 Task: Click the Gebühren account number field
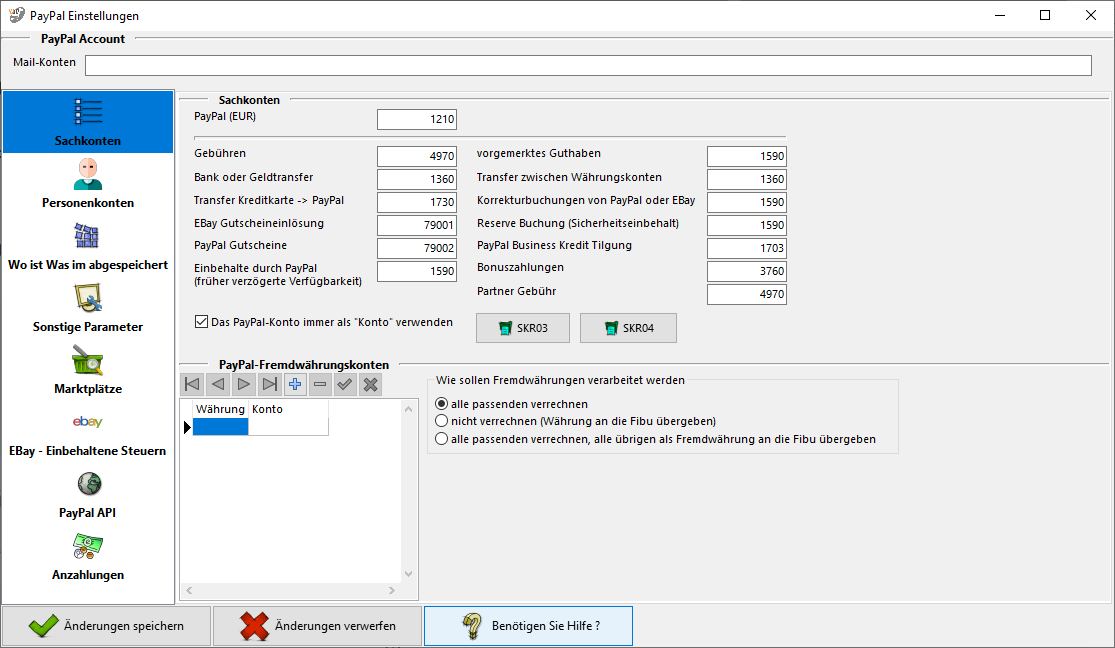[417, 156]
